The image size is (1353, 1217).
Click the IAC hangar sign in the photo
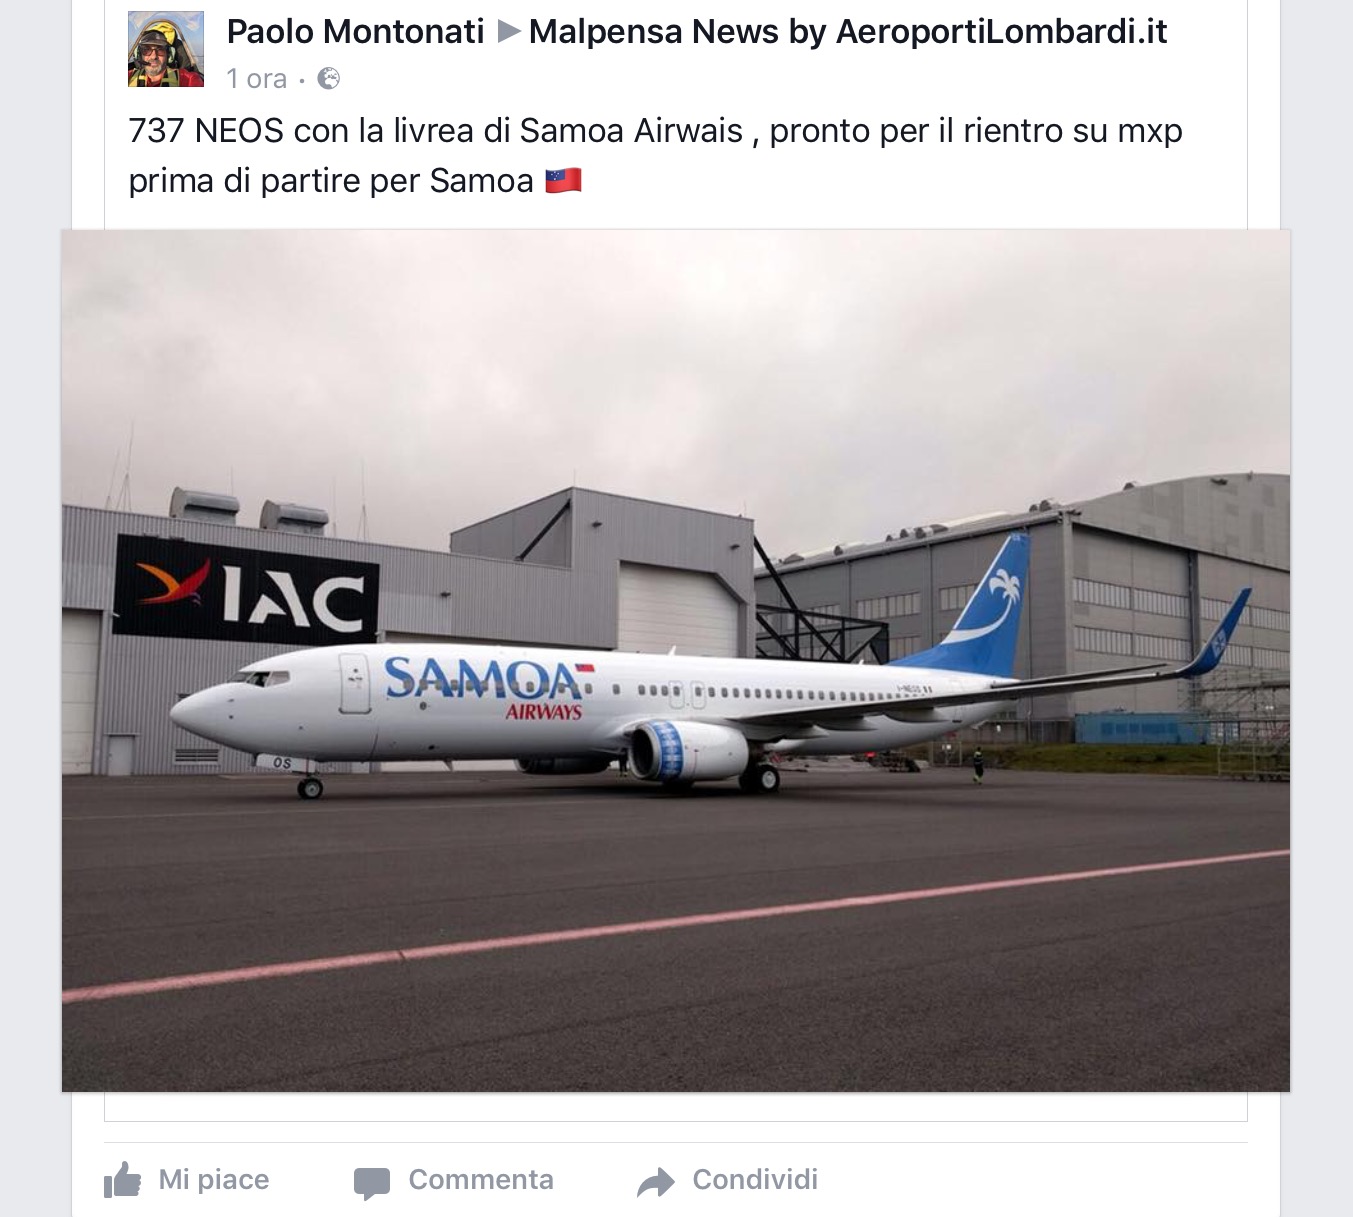coord(246,589)
